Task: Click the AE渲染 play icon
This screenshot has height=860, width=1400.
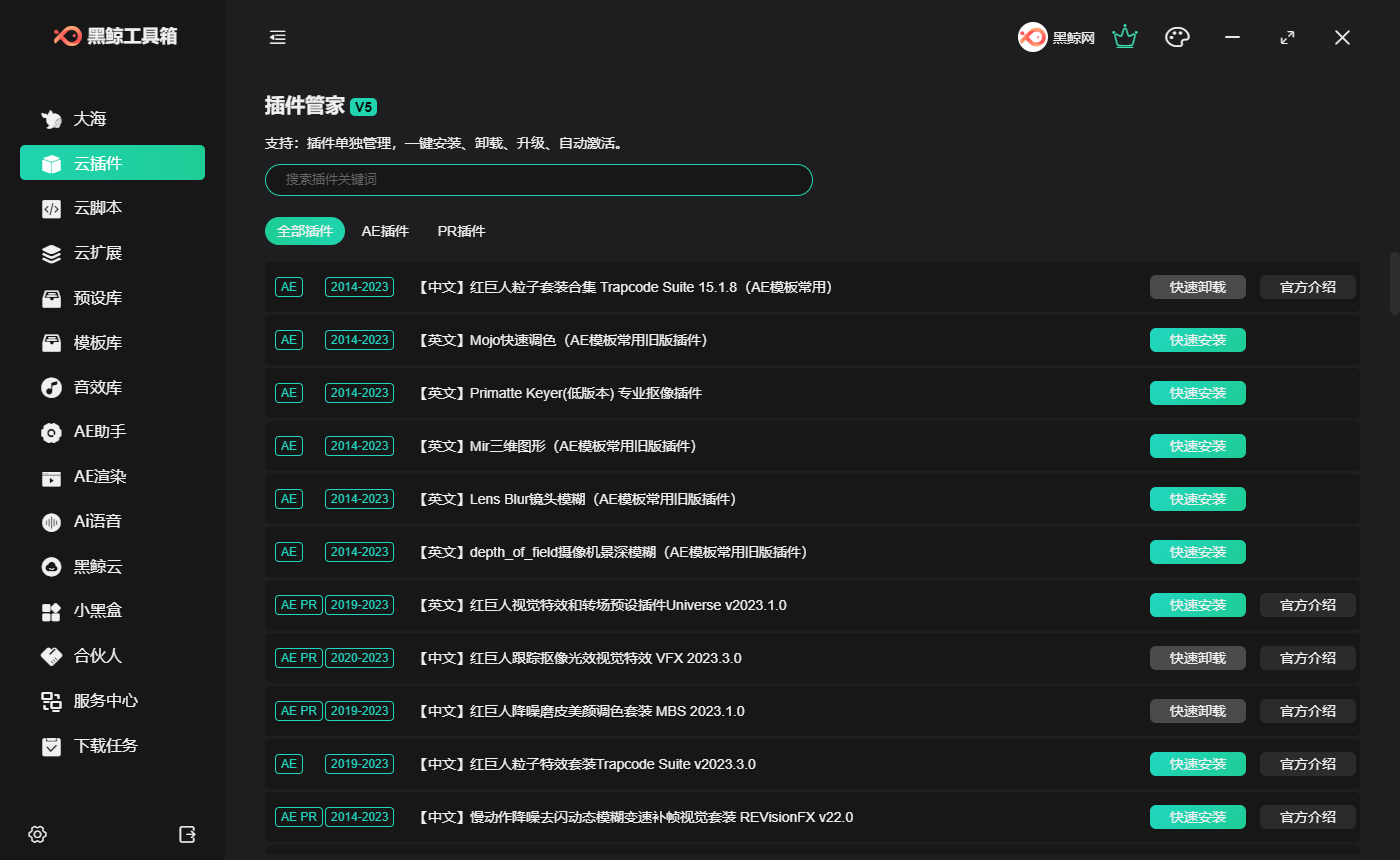Action: (51, 477)
